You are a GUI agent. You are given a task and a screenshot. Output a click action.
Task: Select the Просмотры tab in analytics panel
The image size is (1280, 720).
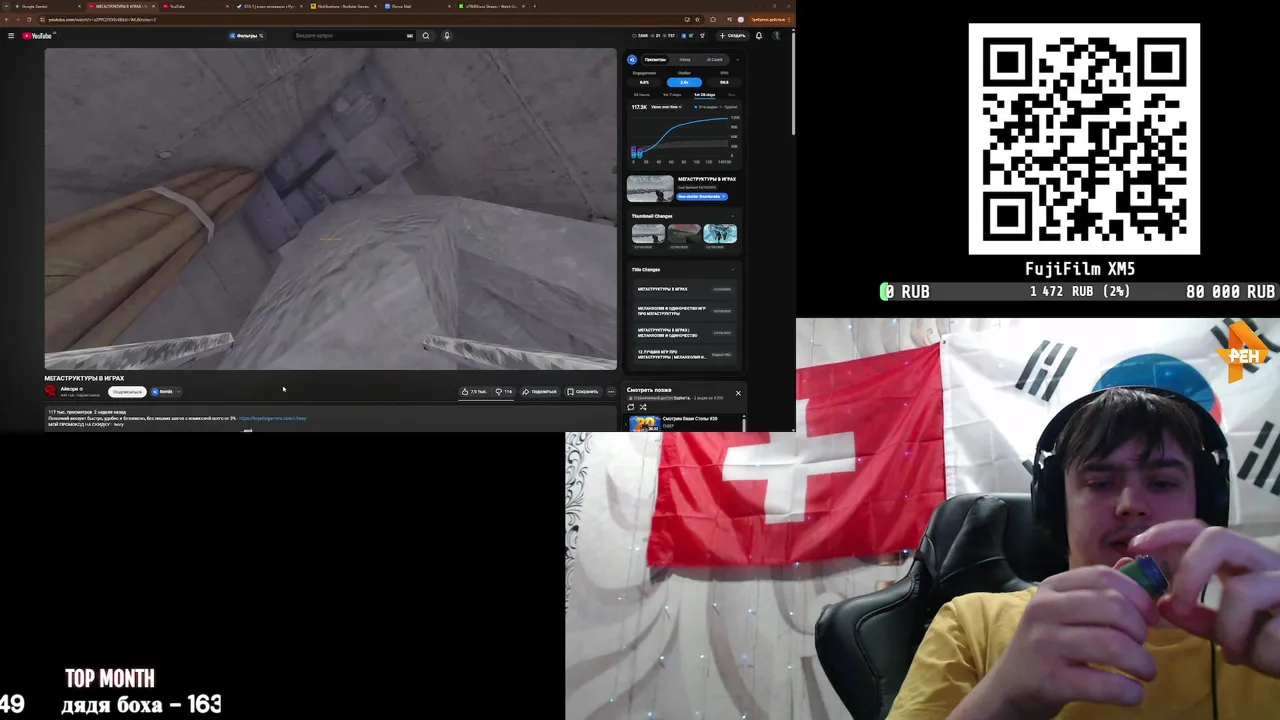pyautogui.click(x=655, y=60)
